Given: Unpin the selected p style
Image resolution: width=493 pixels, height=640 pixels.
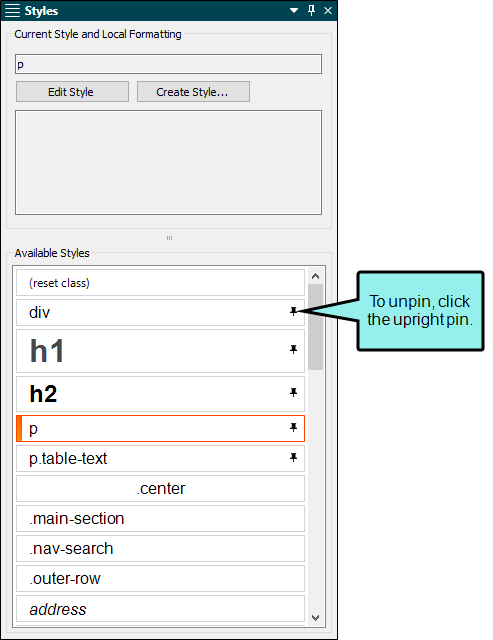Looking at the screenshot, I should 293,428.
